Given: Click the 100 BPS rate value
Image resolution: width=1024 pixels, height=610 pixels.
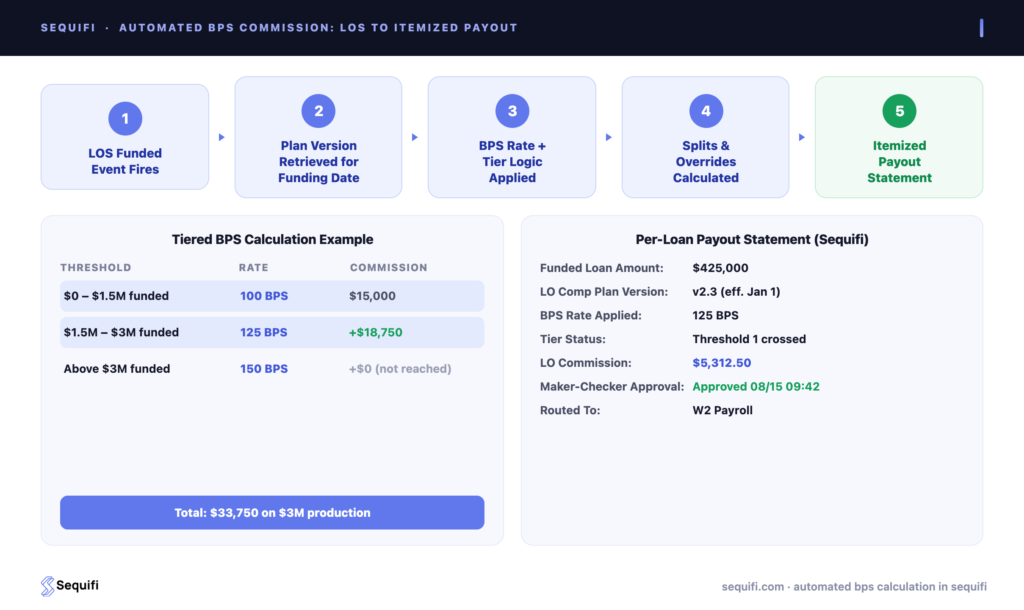Looking at the screenshot, I should tap(264, 296).
